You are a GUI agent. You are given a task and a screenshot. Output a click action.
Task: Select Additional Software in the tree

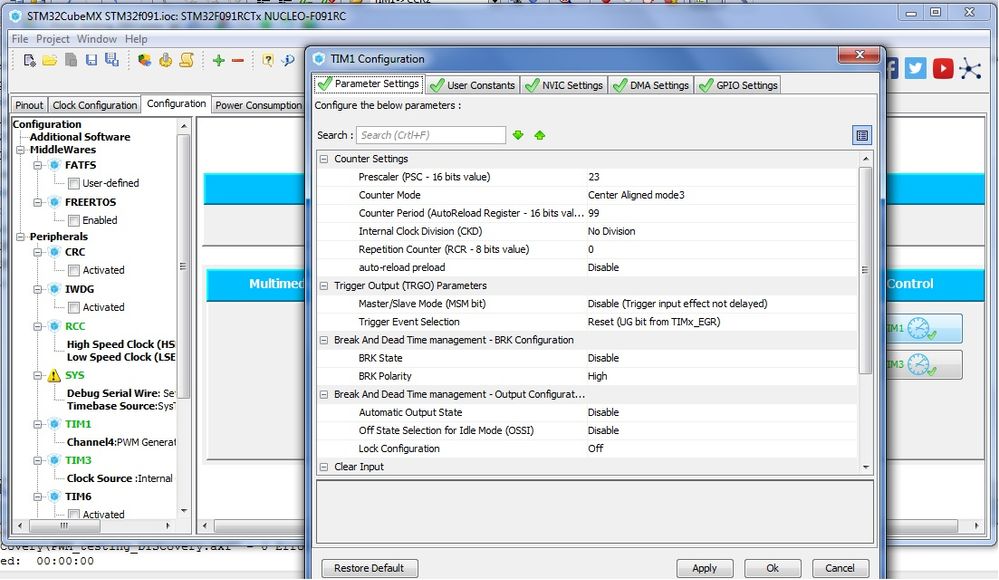click(x=80, y=137)
